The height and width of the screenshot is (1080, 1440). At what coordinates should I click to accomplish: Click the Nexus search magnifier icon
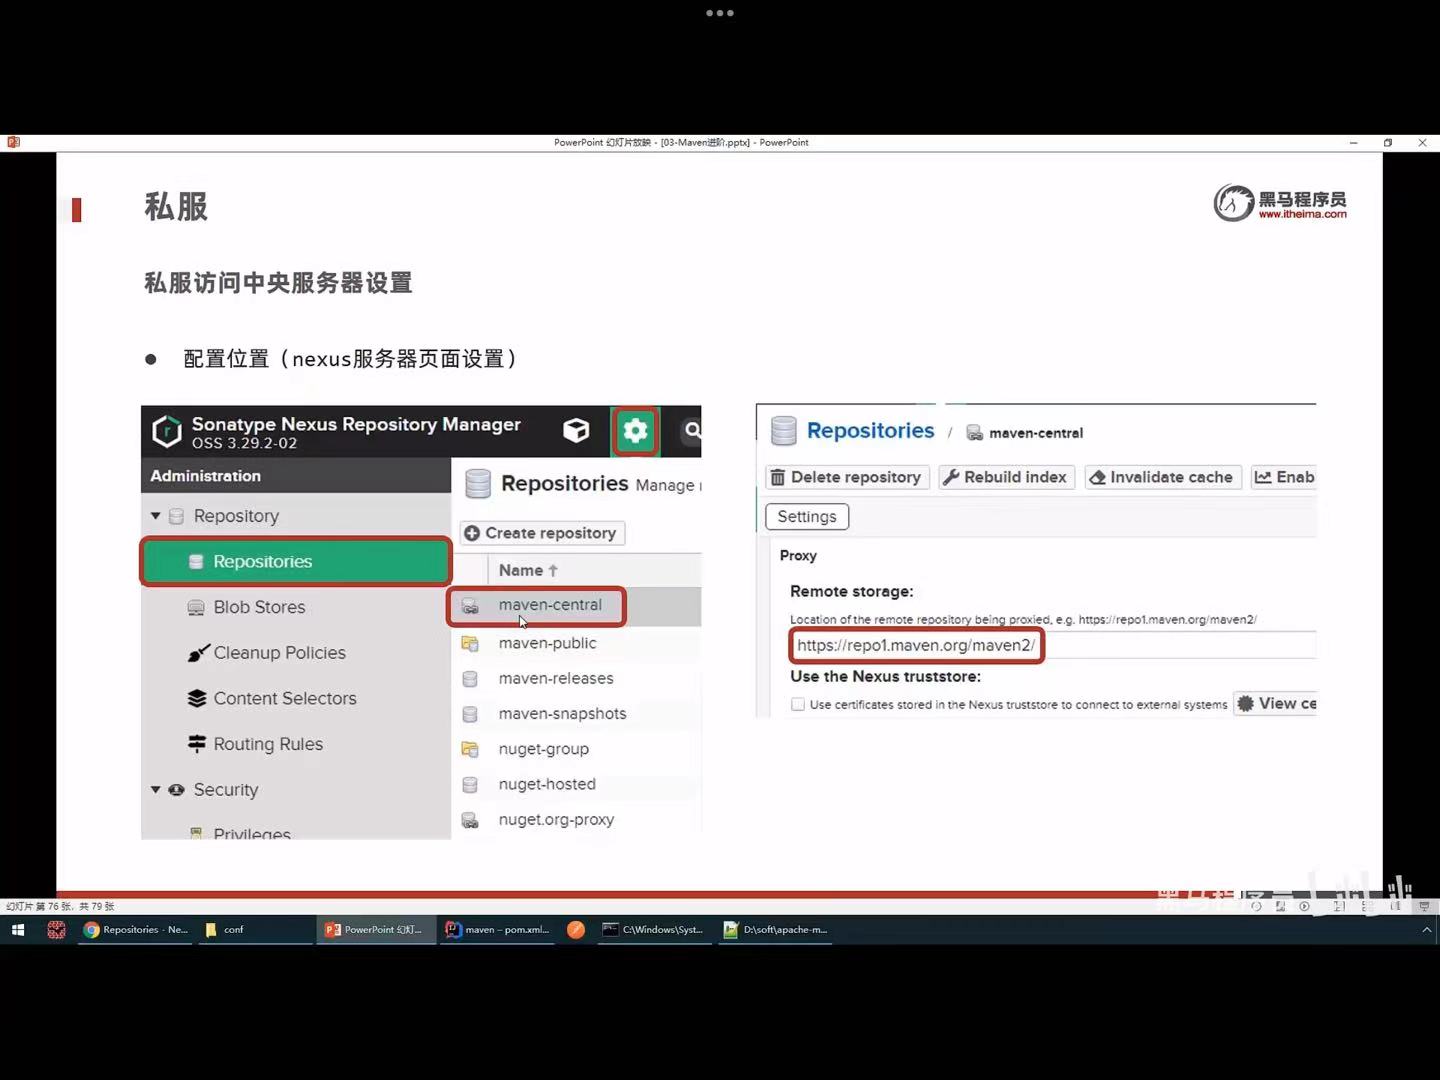(692, 431)
